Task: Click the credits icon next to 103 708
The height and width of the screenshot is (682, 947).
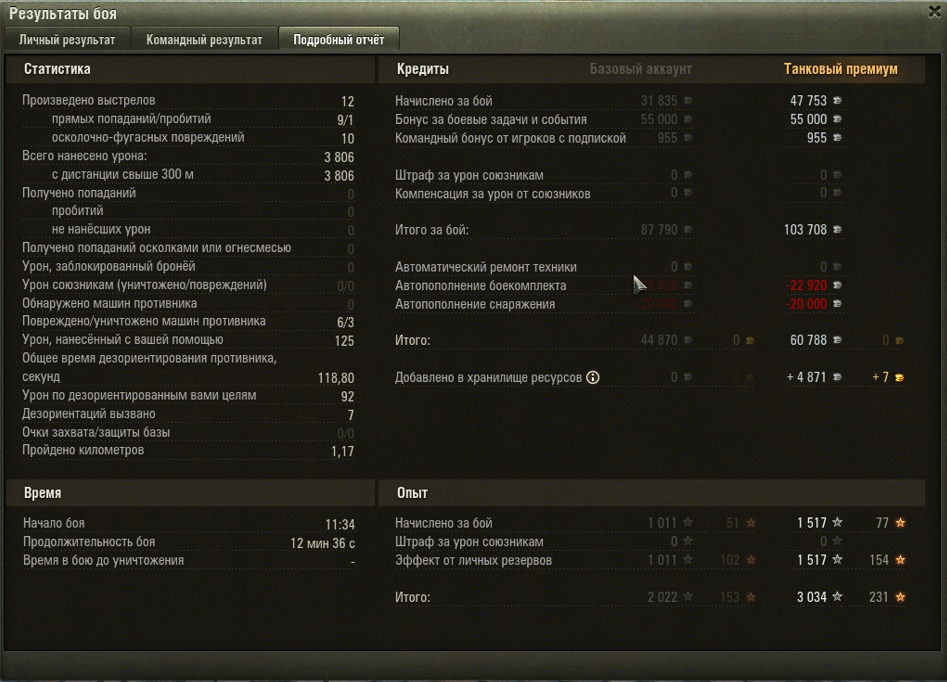Action: [x=837, y=230]
